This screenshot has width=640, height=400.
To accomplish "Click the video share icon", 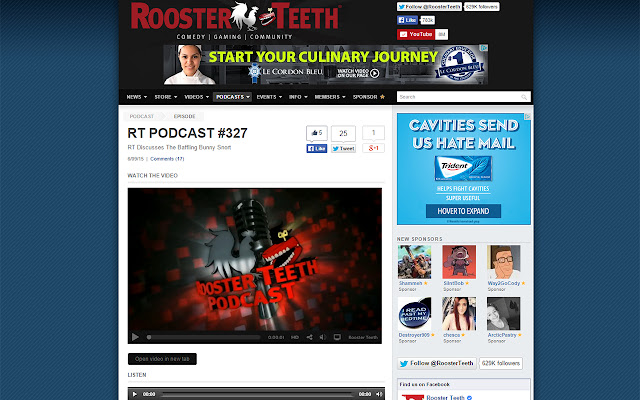I will pos(309,337).
